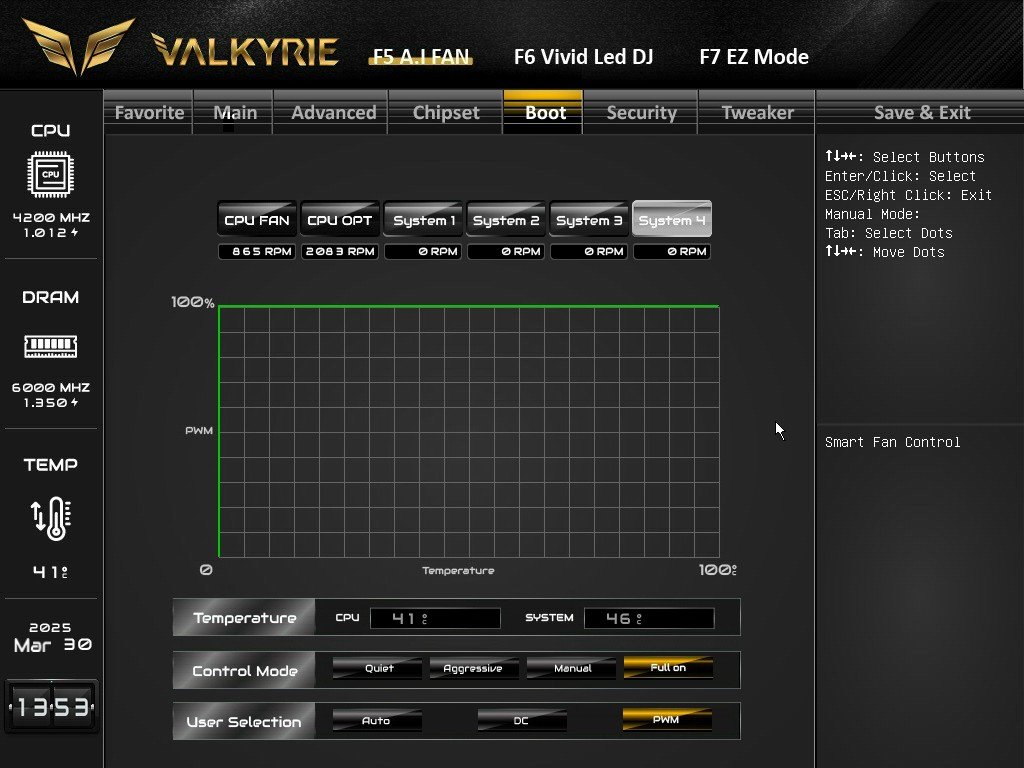1024x768 pixels.
Task: Switch control mode to Manual
Action: pos(571,669)
